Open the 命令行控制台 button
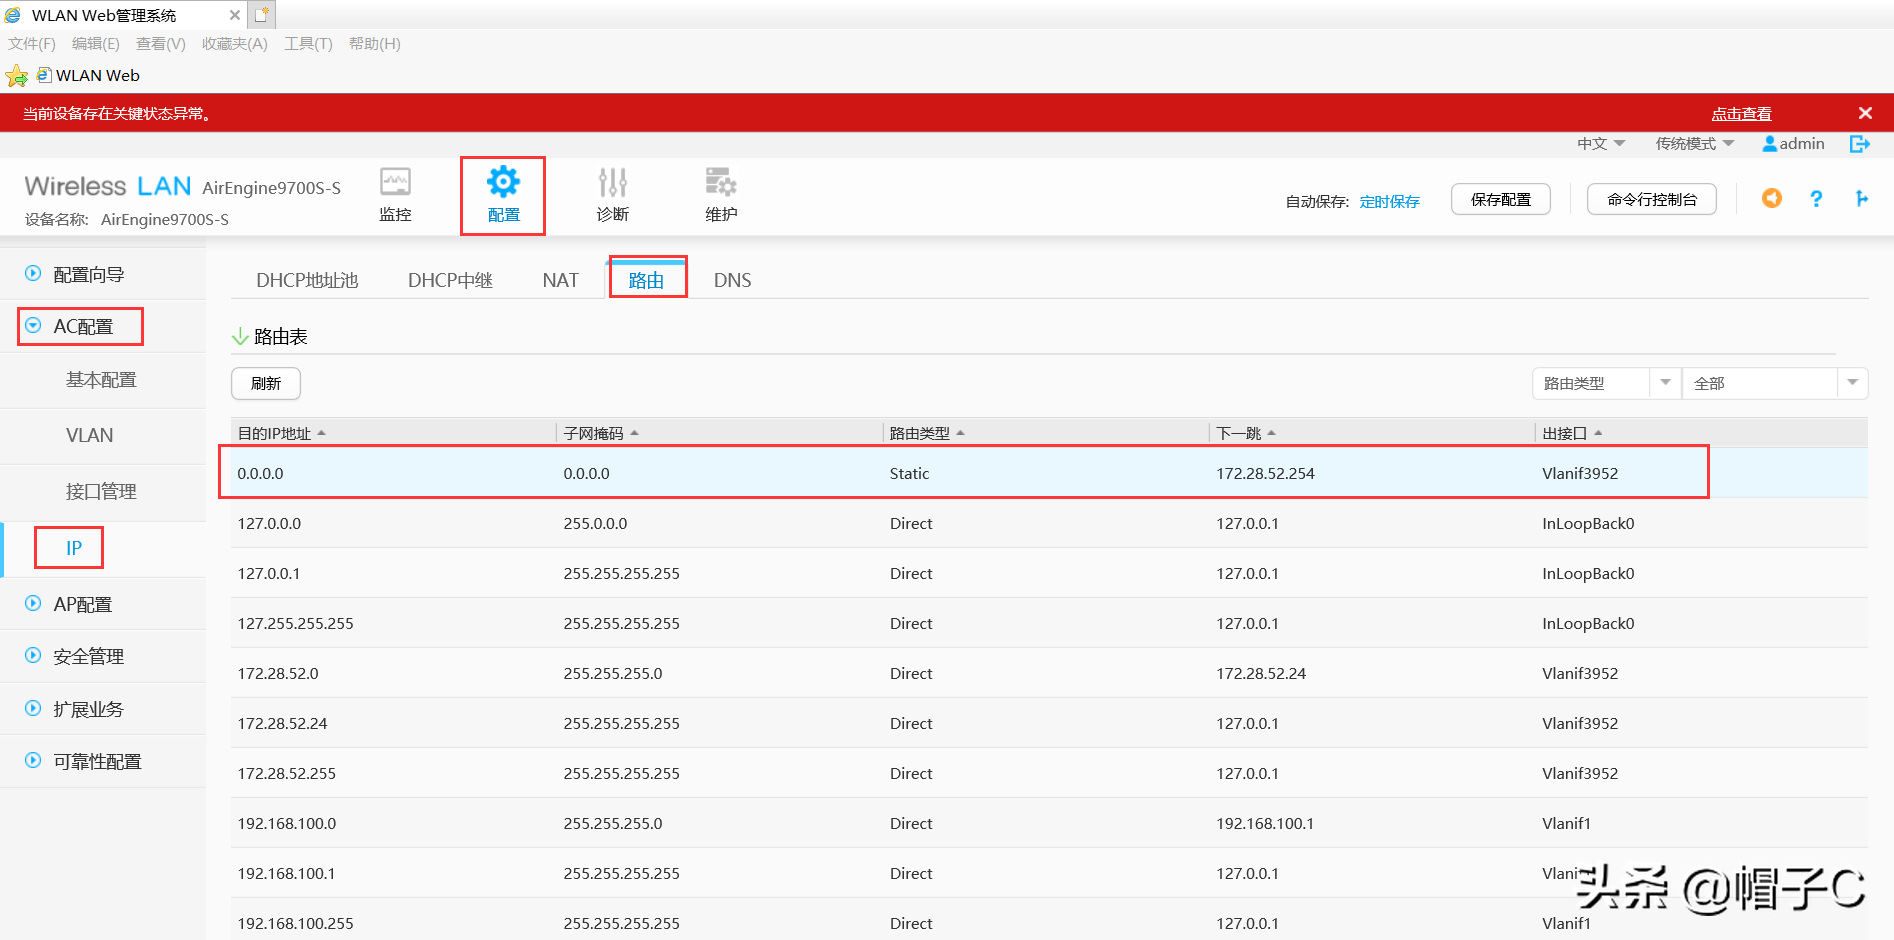The width and height of the screenshot is (1894, 940). coord(1652,199)
